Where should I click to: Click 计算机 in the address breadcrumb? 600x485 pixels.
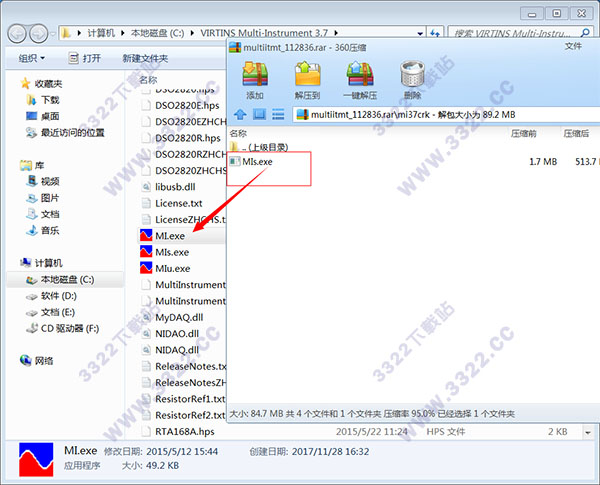coord(101,33)
